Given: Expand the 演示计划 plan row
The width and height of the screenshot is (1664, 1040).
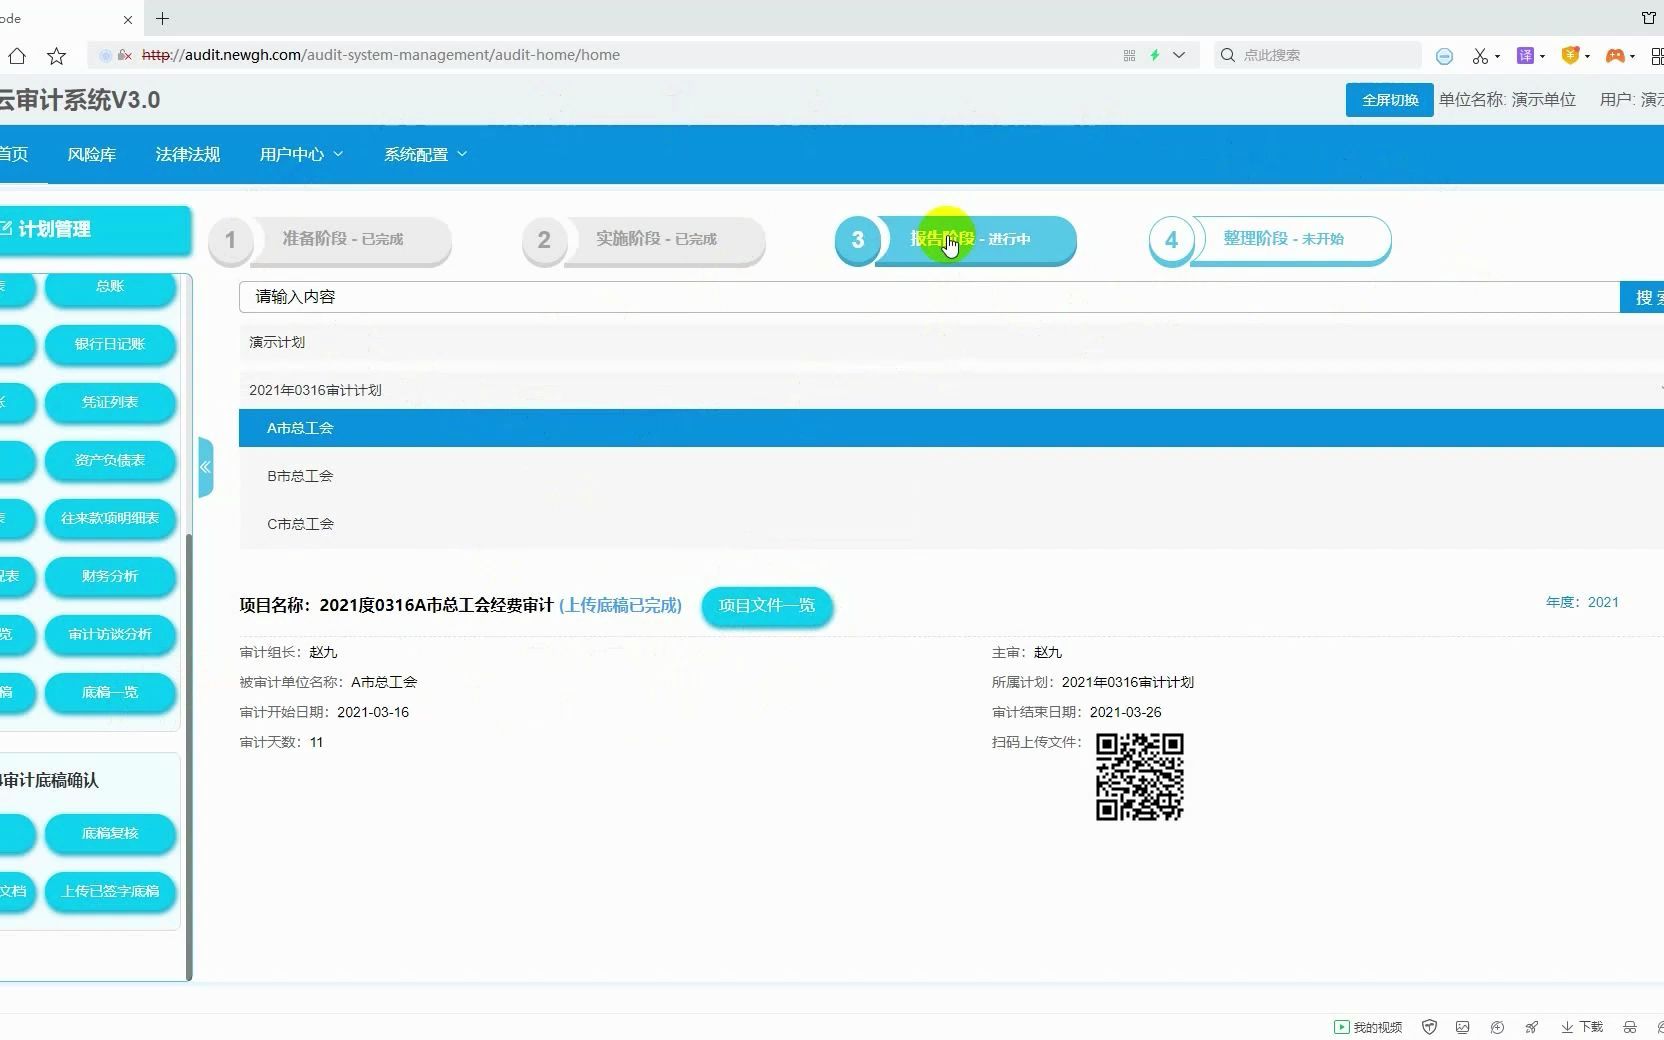Looking at the screenshot, I should [x=951, y=342].
